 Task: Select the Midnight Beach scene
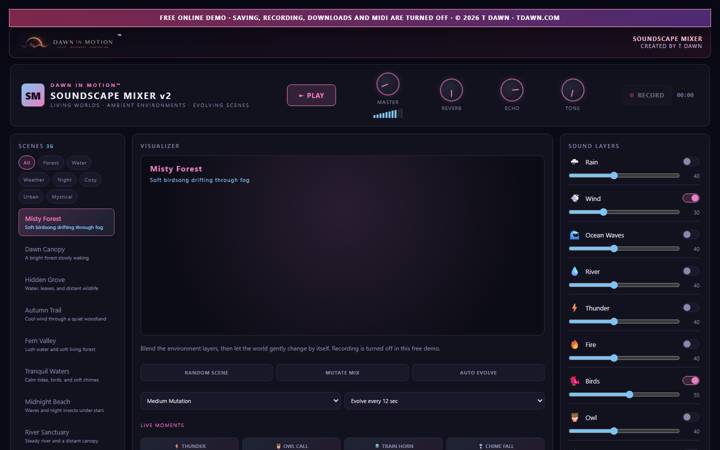click(x=67, y=405)
